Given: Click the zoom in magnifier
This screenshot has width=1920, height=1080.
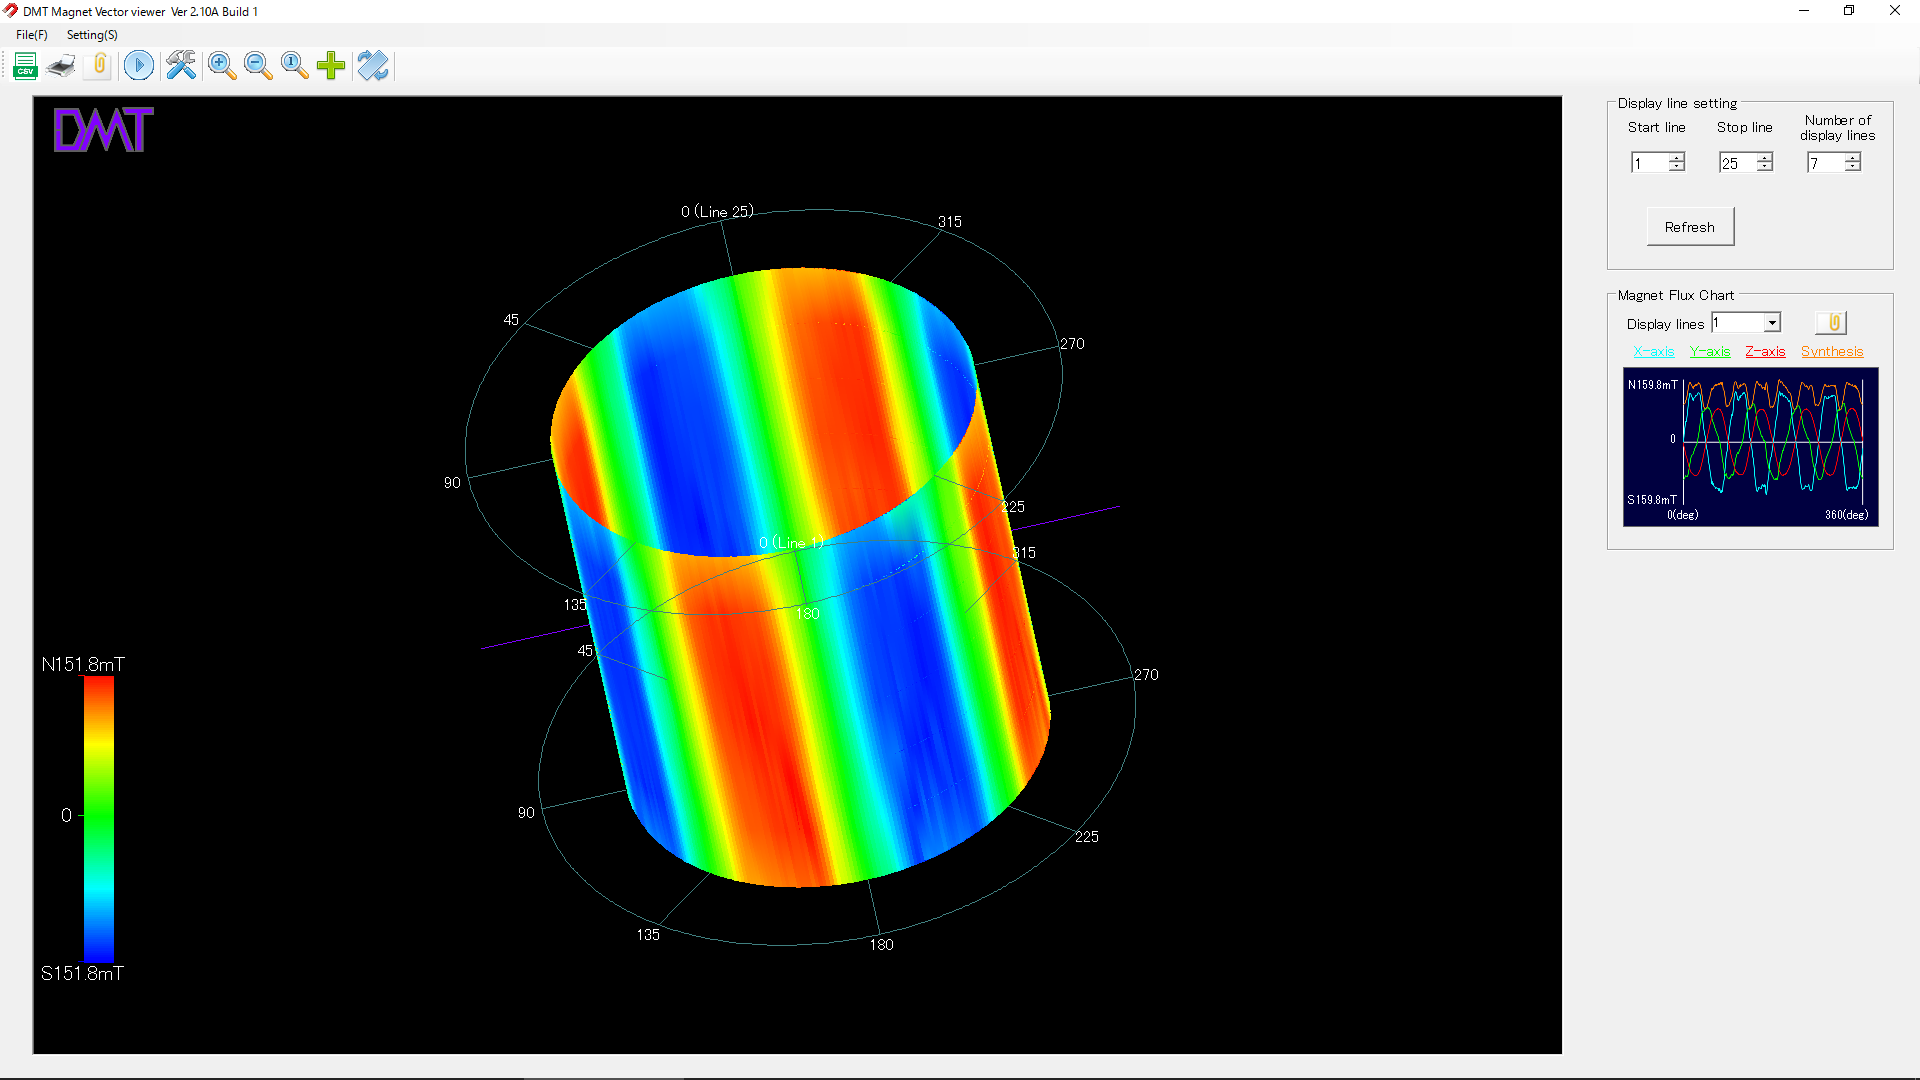Looking at the screenshot, I should 222,66.
